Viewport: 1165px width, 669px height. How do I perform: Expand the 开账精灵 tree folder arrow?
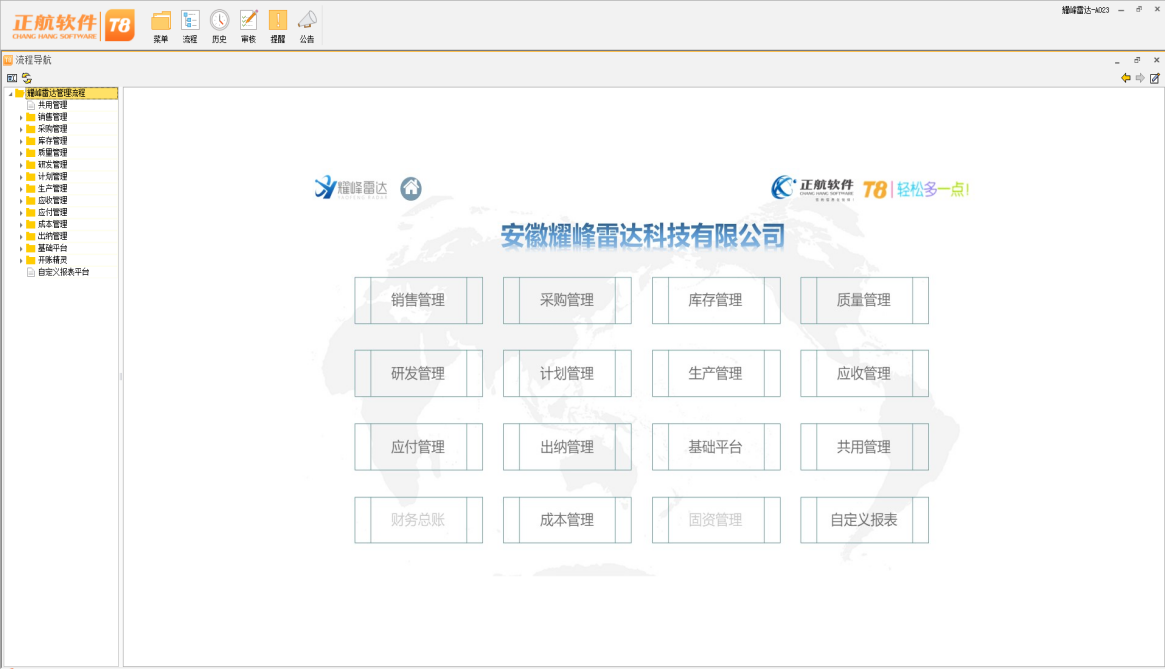pos(21,260)
